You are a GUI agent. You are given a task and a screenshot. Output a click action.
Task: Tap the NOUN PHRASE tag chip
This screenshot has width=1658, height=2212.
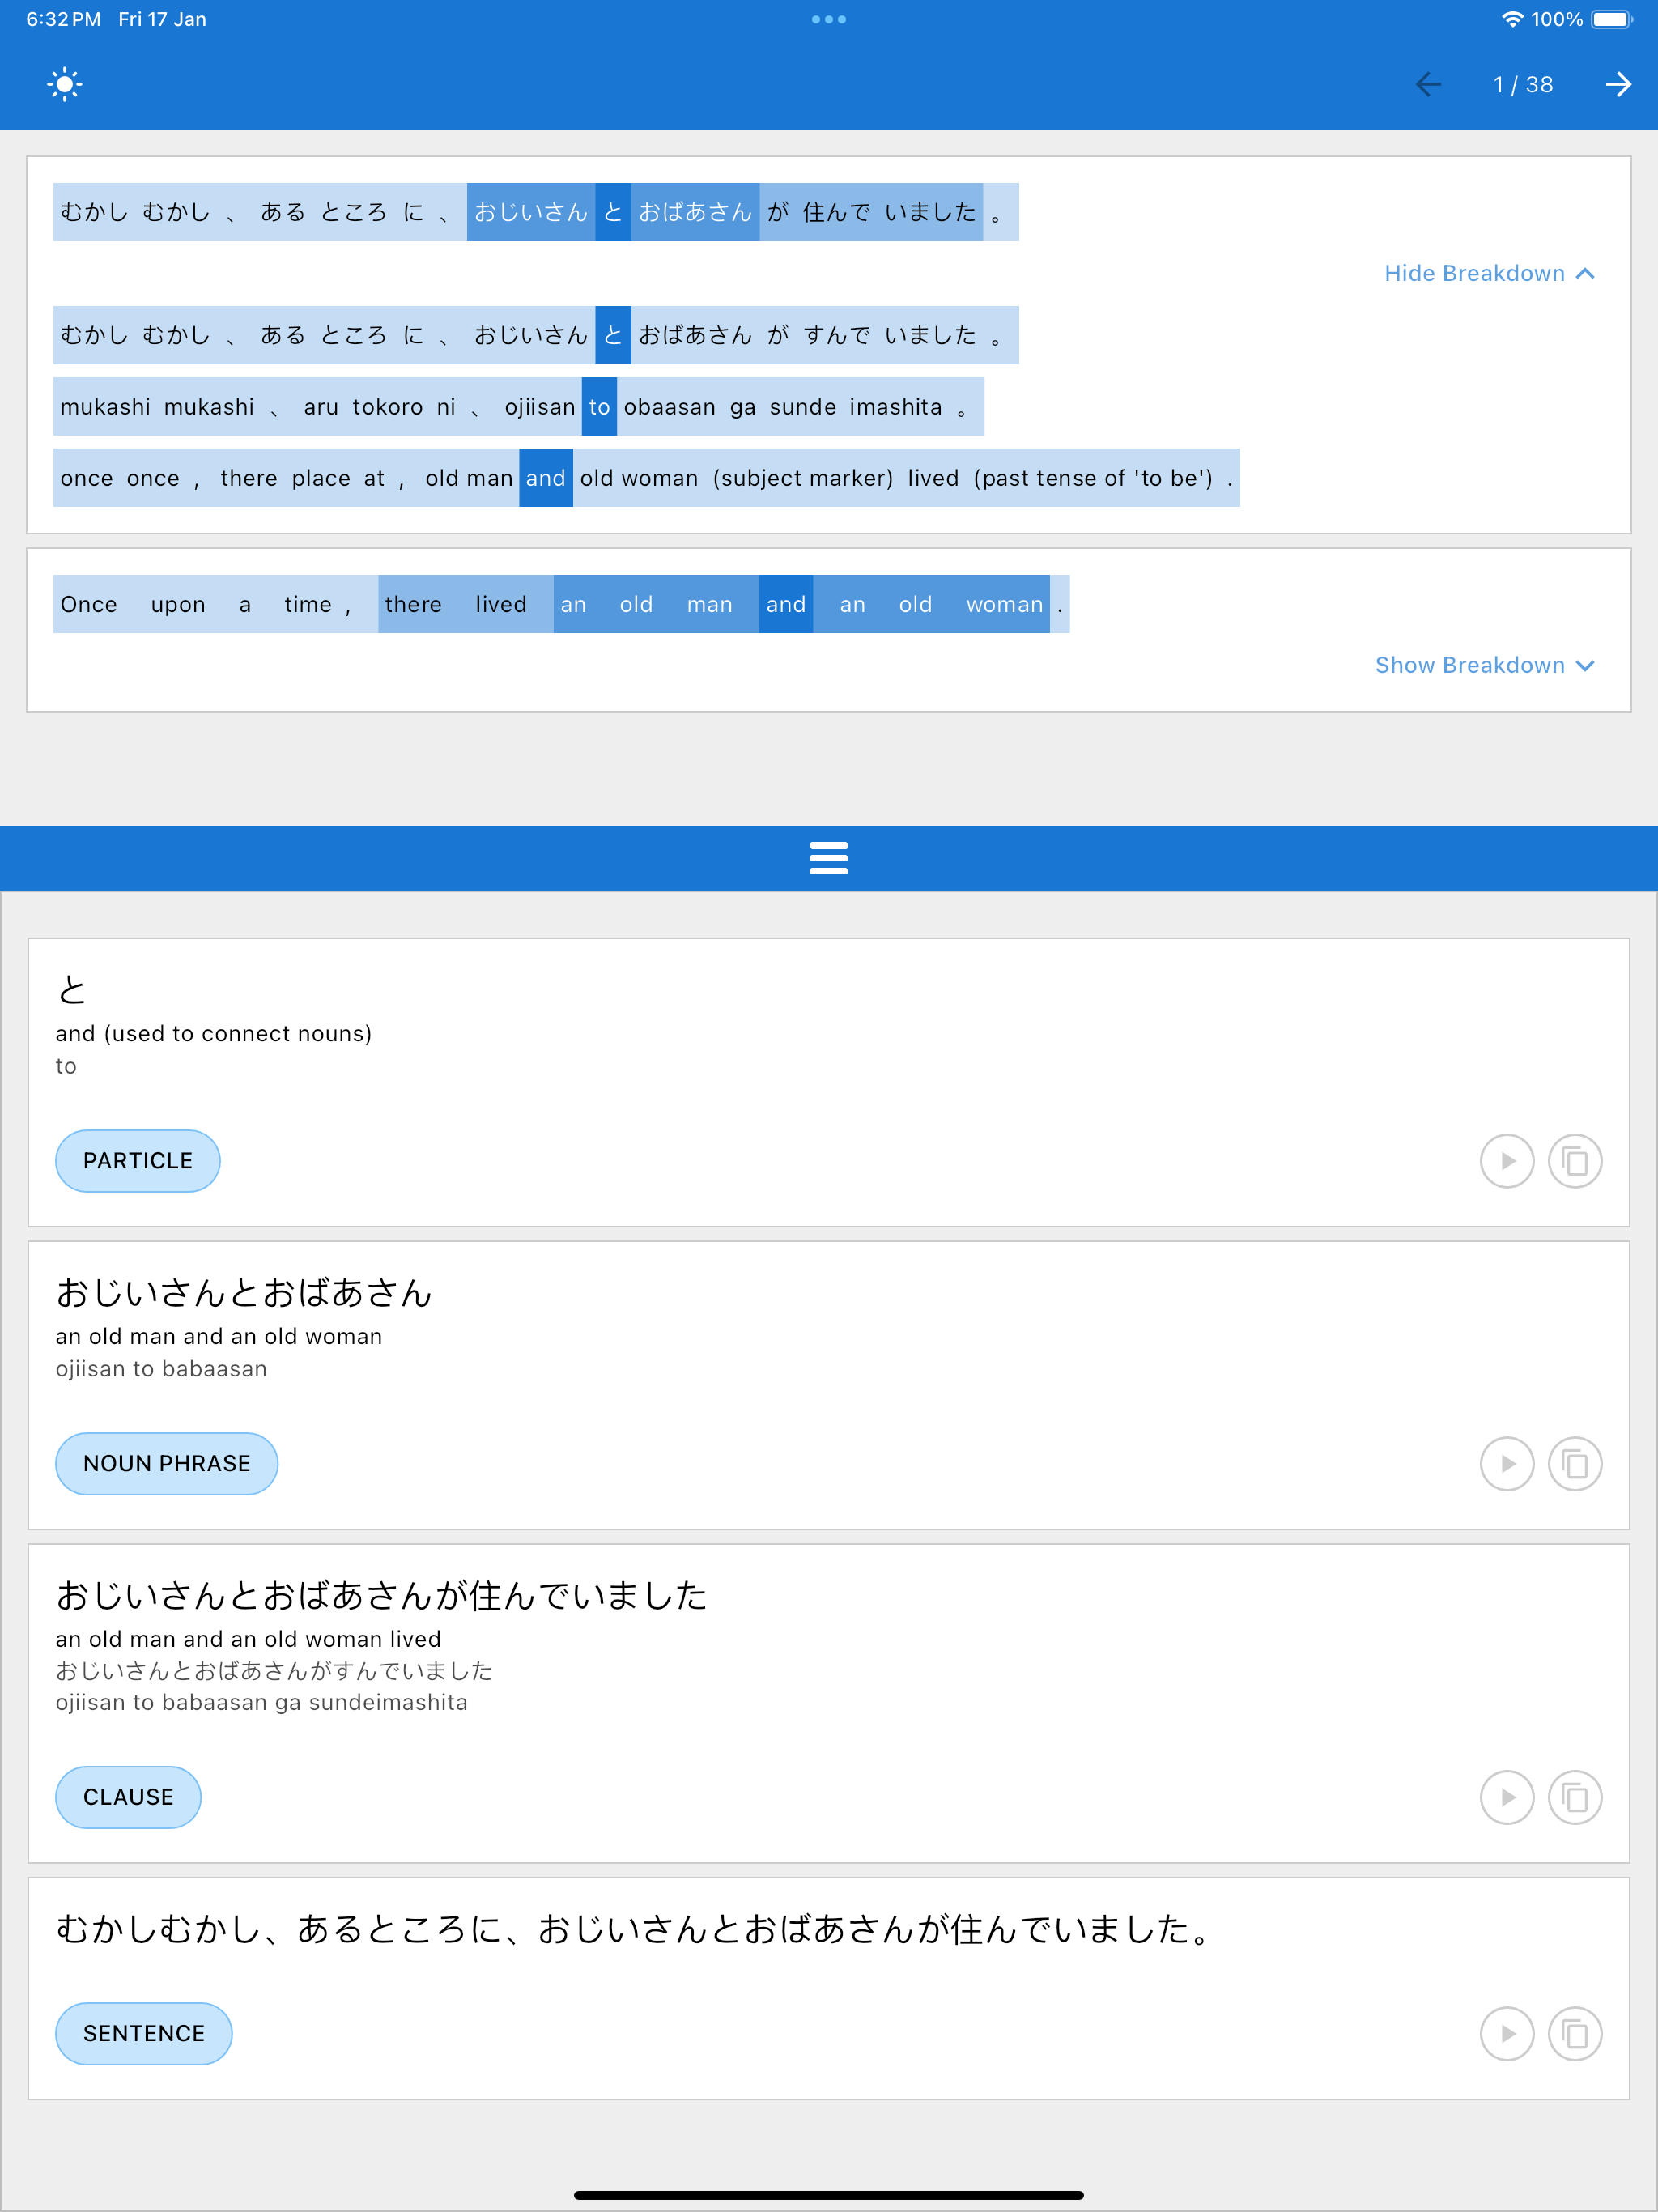(166, 1463)
